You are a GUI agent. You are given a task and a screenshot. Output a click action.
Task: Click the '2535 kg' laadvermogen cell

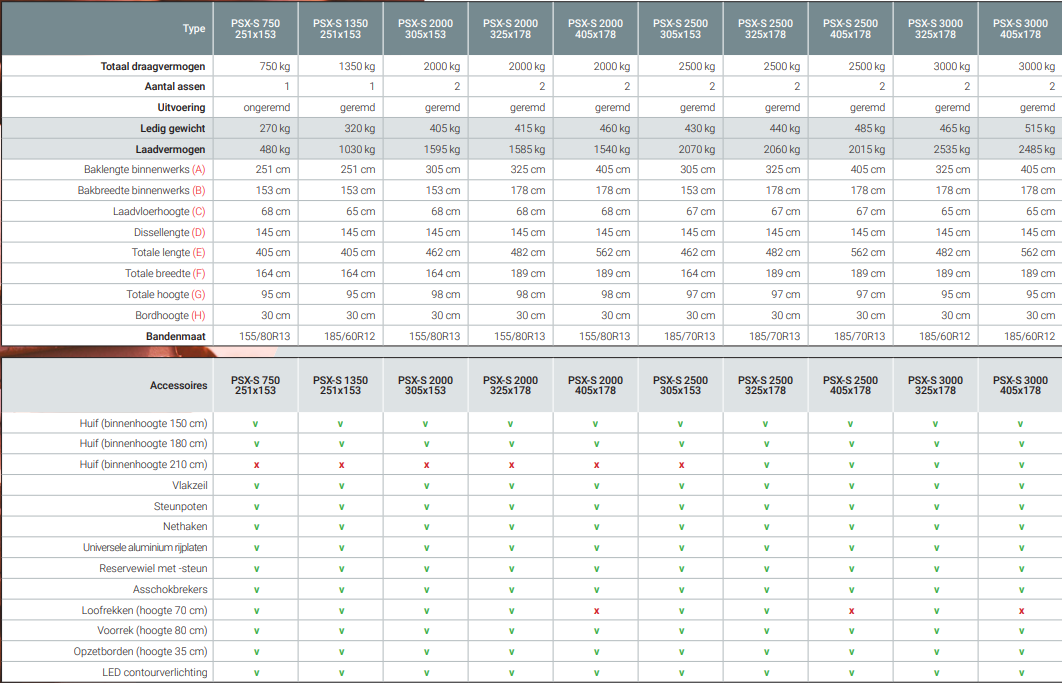pyautogui.click(x=951, y=150)
